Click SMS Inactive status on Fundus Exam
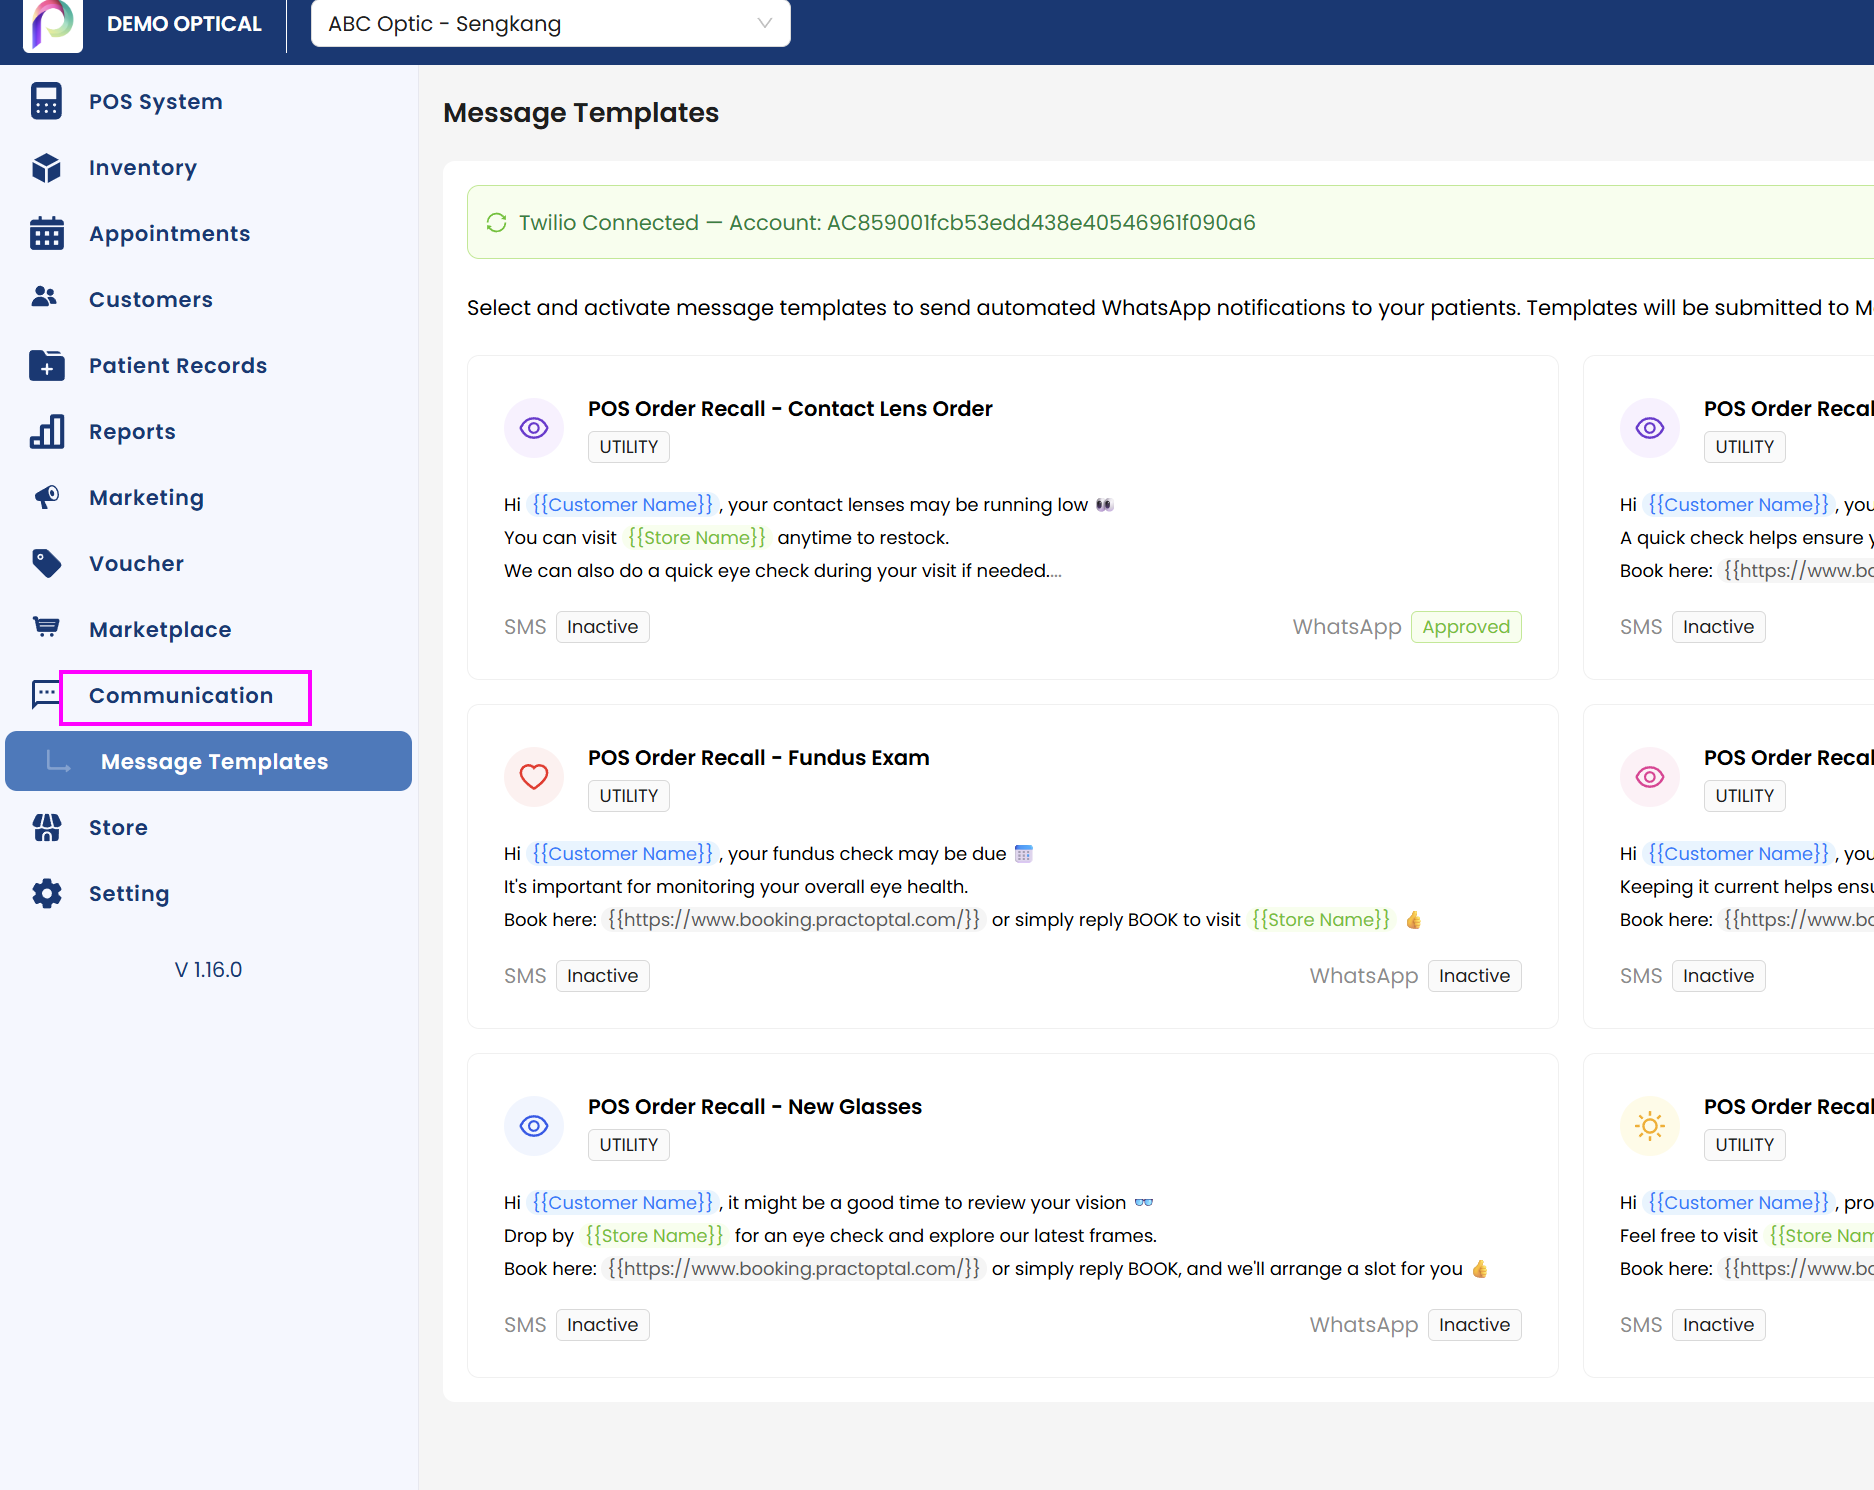The width and height of the screenshot is (1874, 1490). pyautogui.click(x=602, y=976)
